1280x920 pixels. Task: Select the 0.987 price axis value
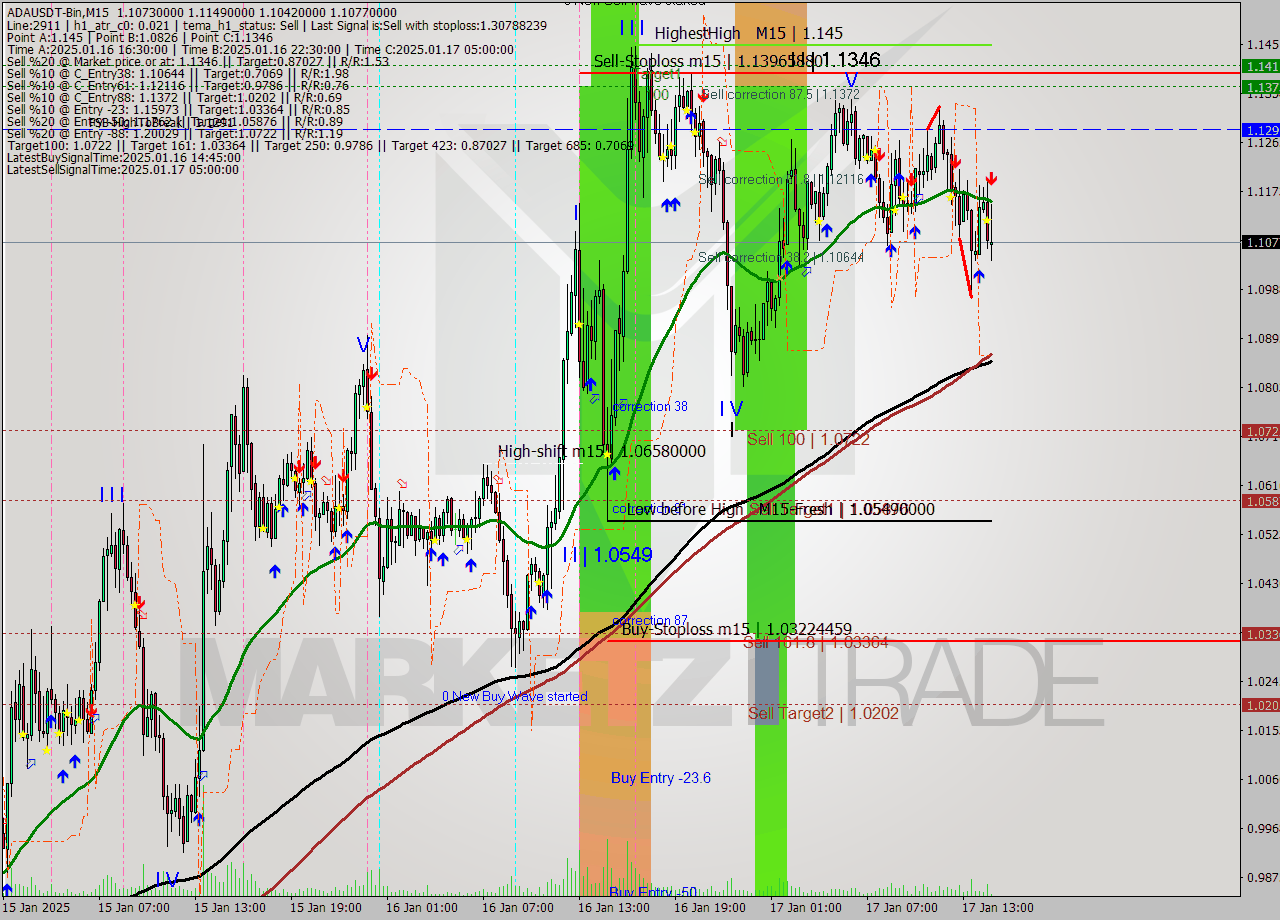(1262, 877)
